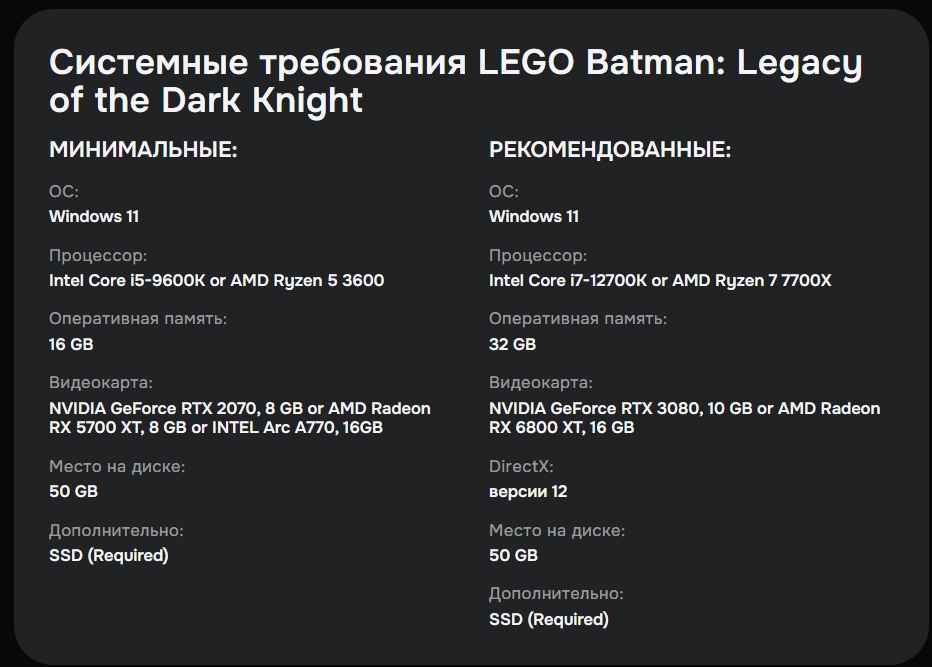Viewport: 932px width, 667px height.
Task: Click the DirectX label
Action: click(521, 466)
